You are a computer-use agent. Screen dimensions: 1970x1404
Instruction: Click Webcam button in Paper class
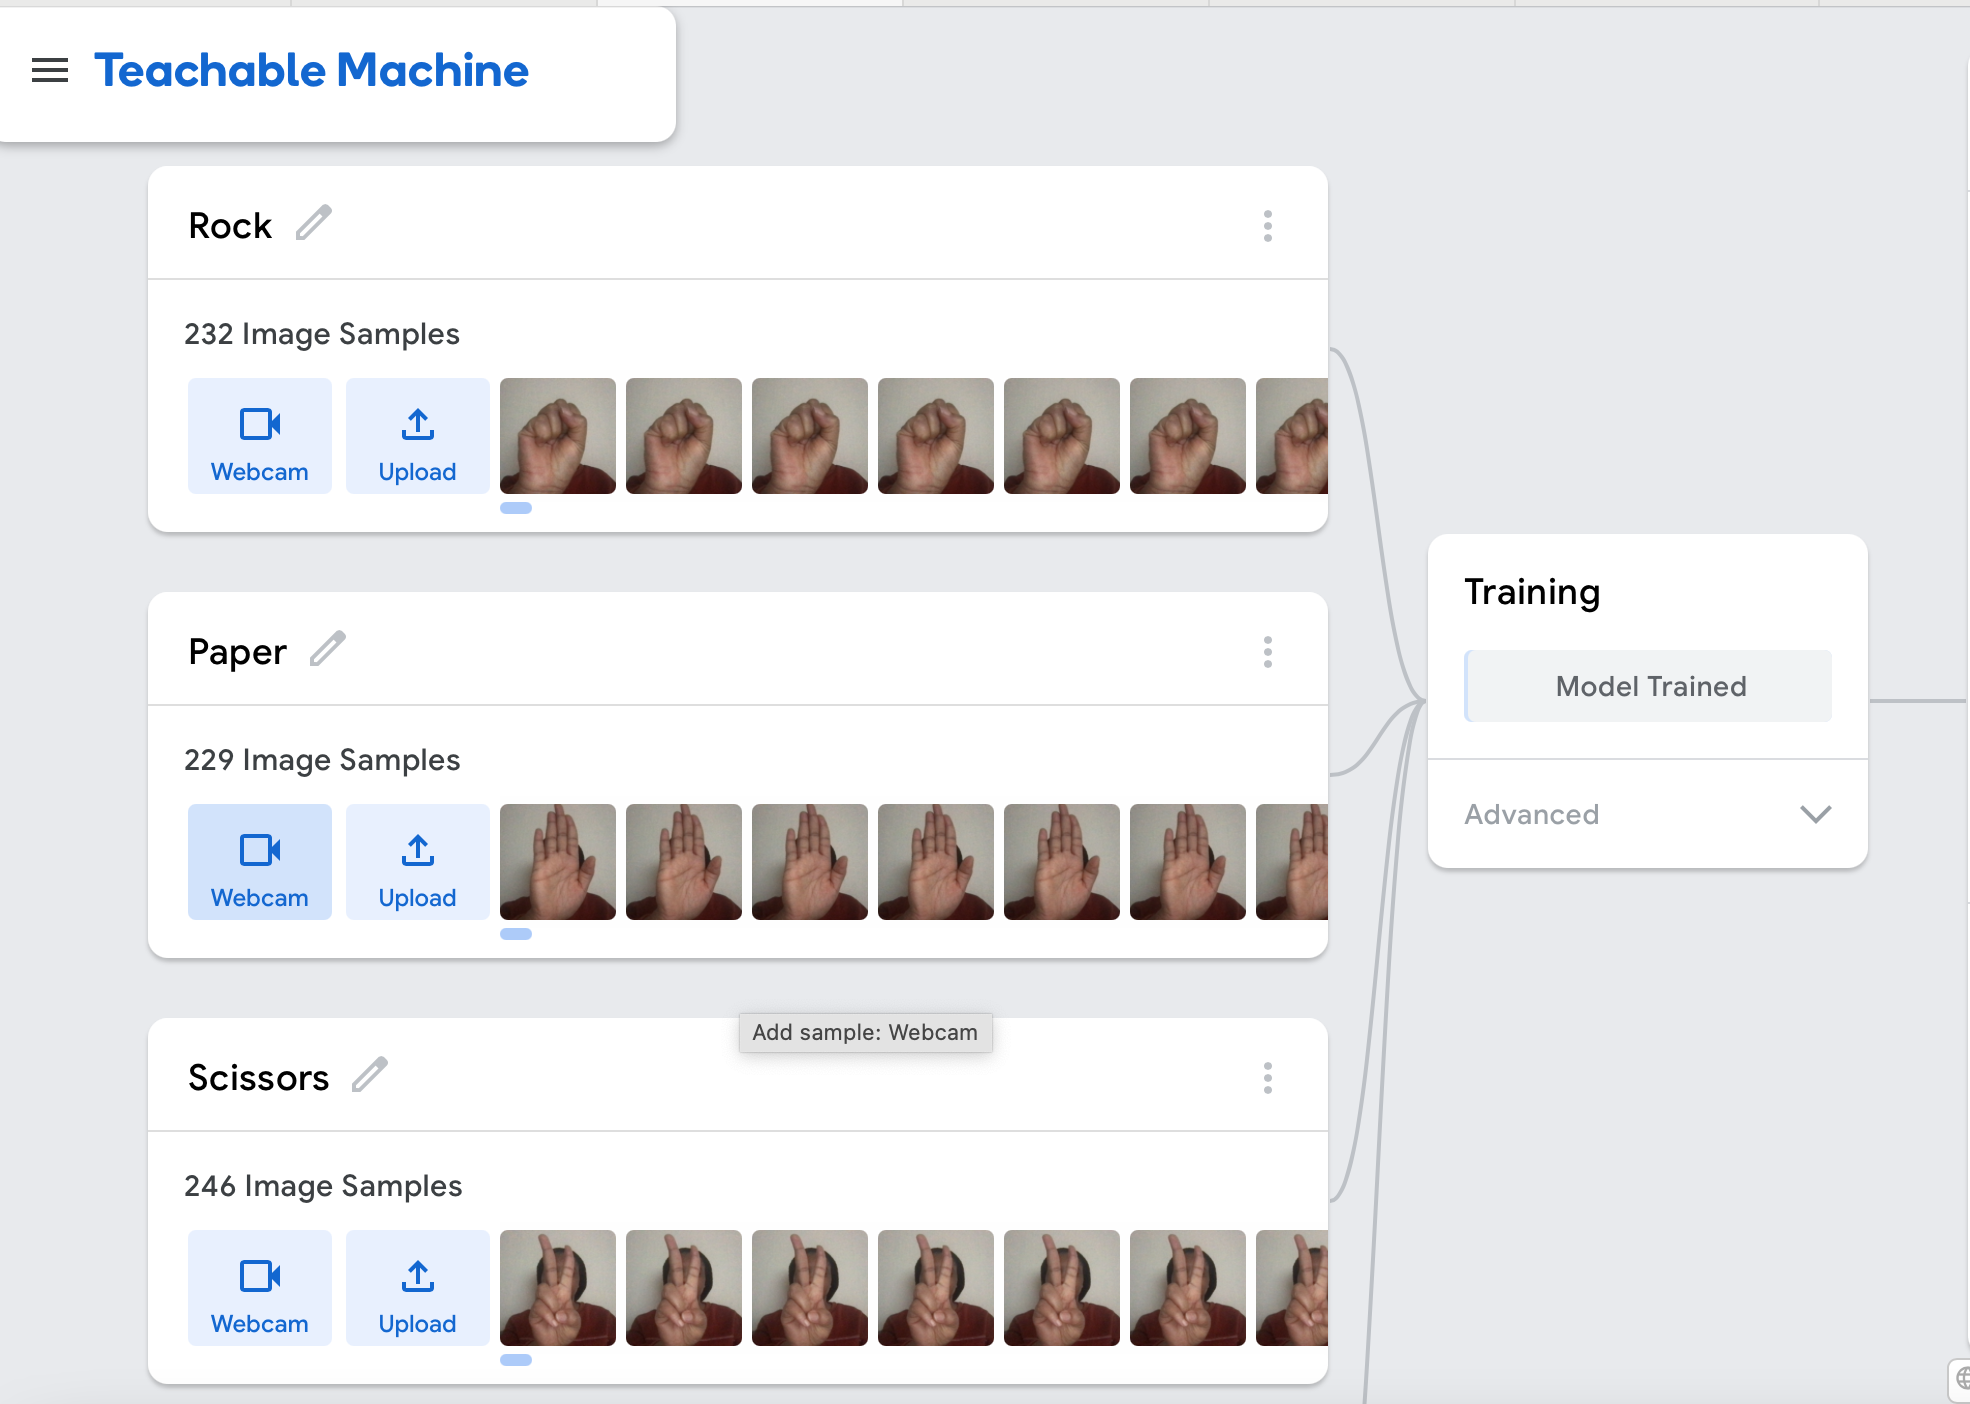pos(260,862)
